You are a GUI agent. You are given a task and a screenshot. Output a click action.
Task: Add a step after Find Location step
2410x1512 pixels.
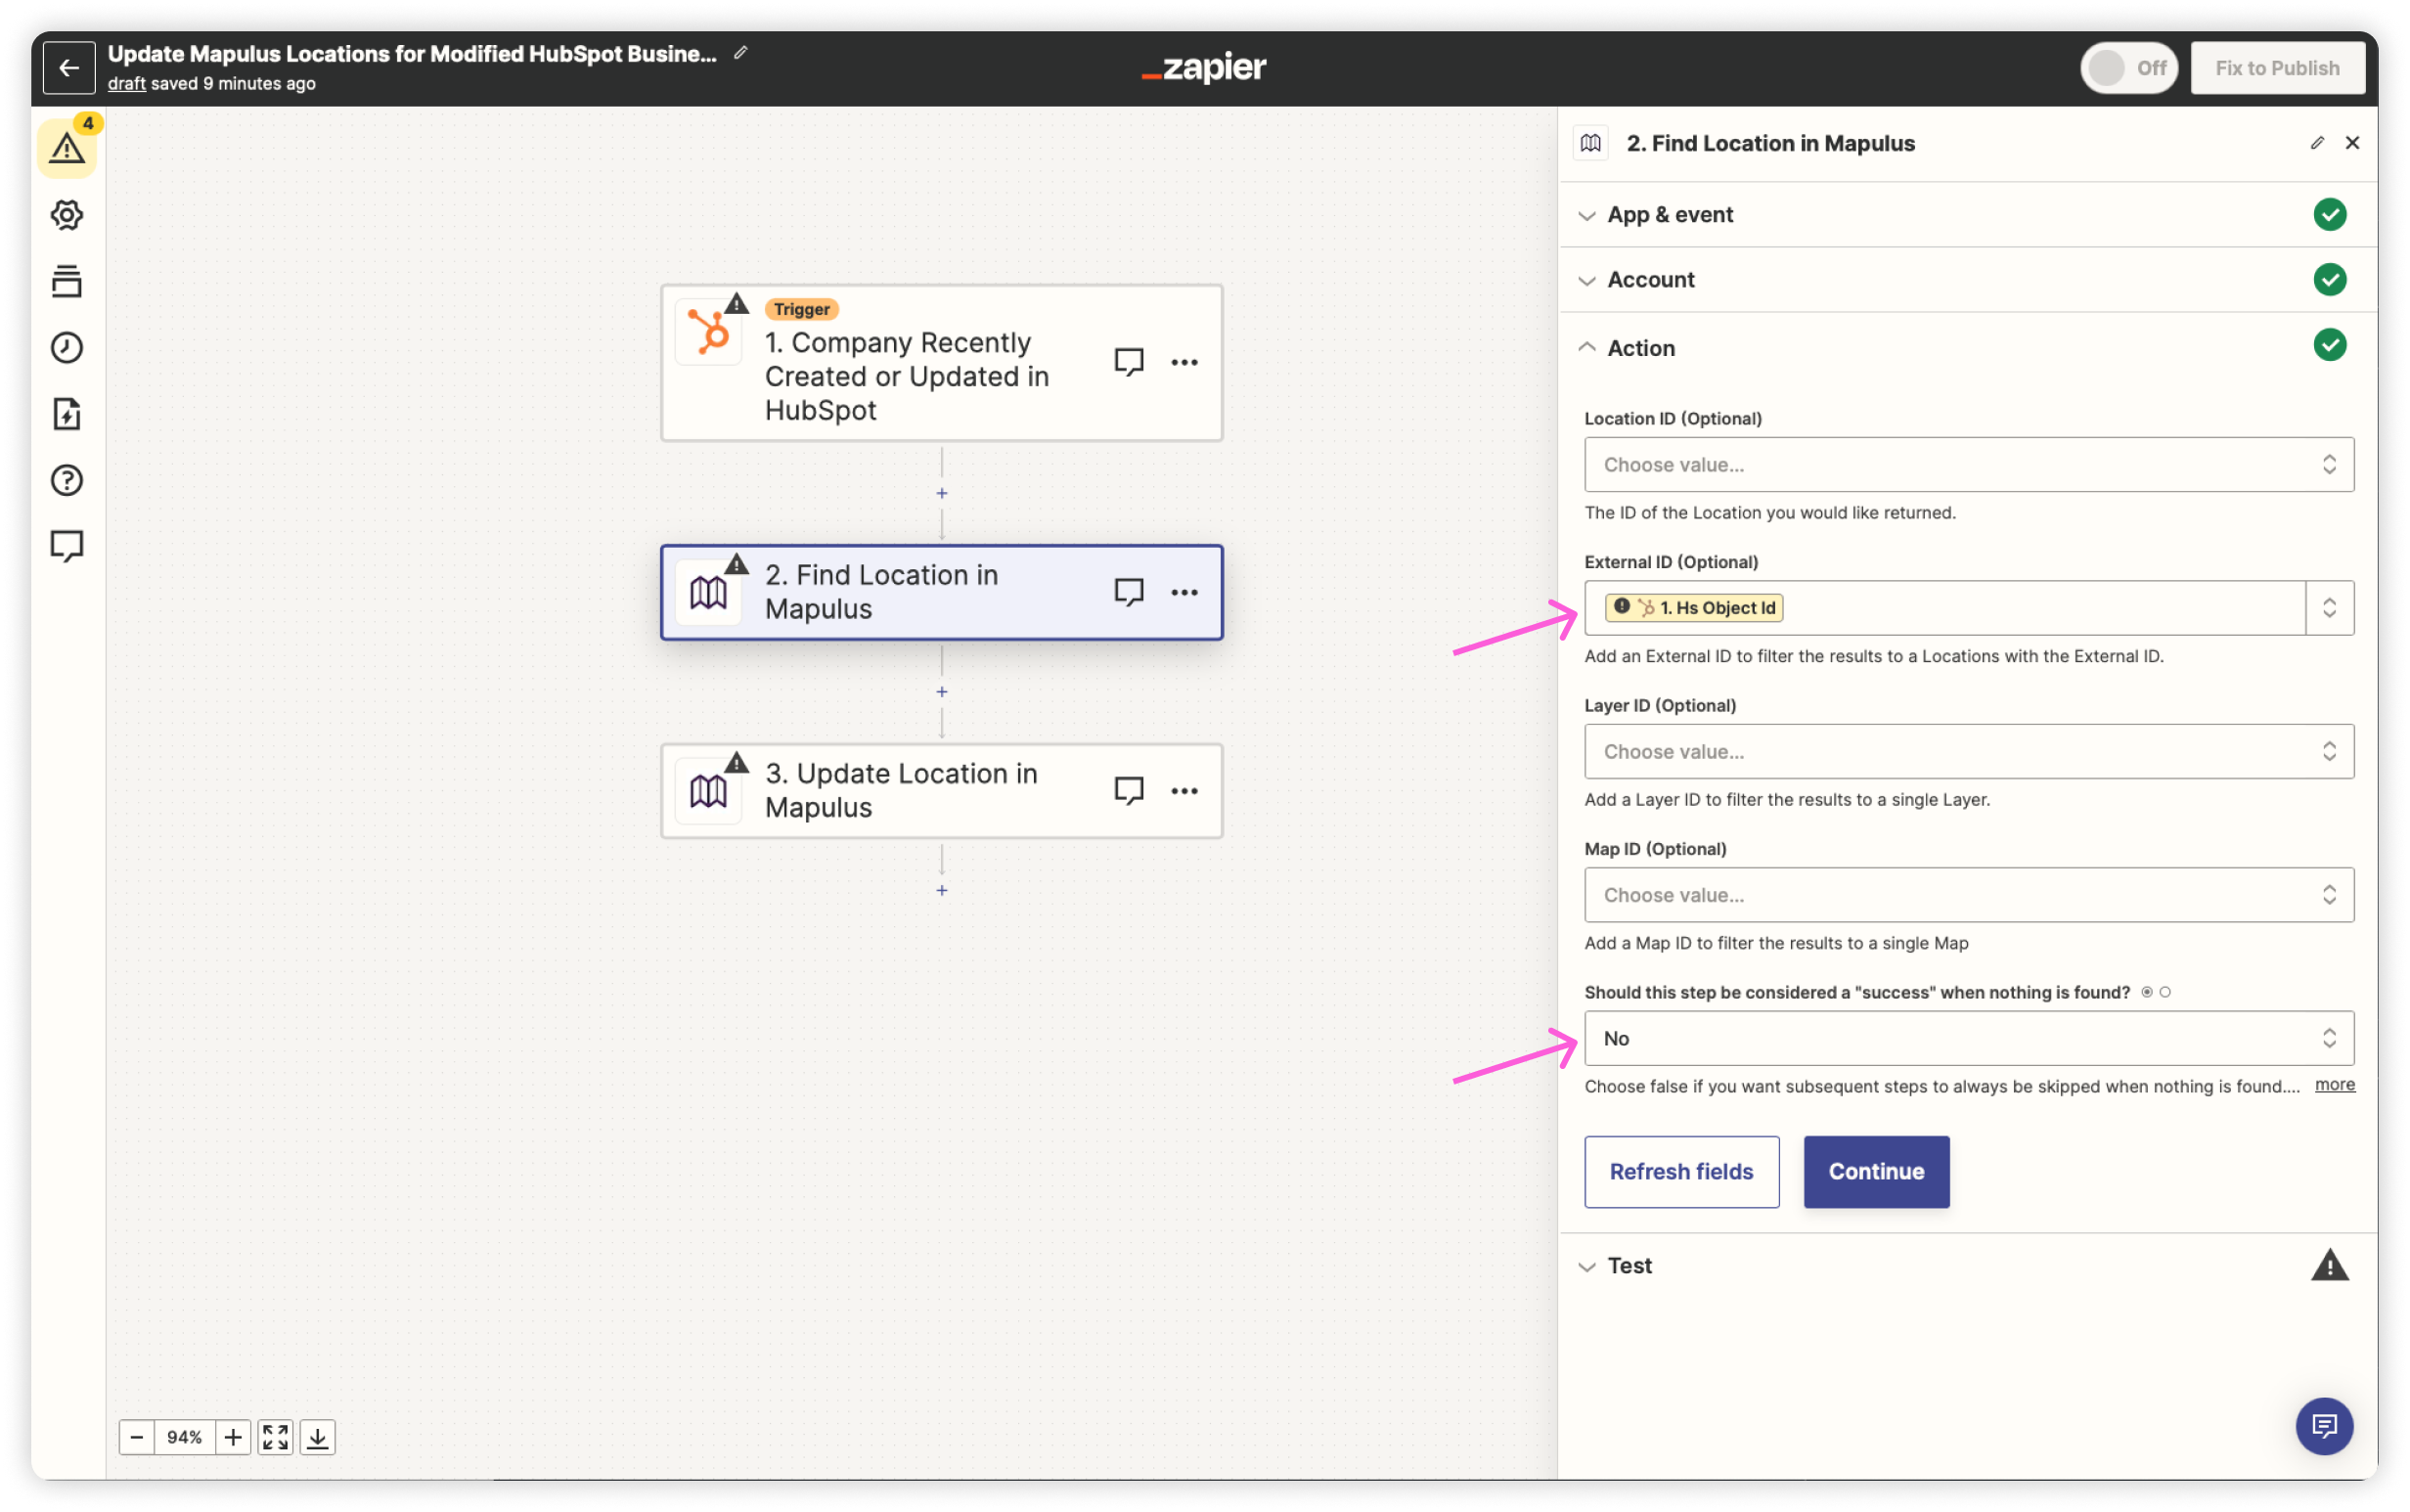[942, 691]
